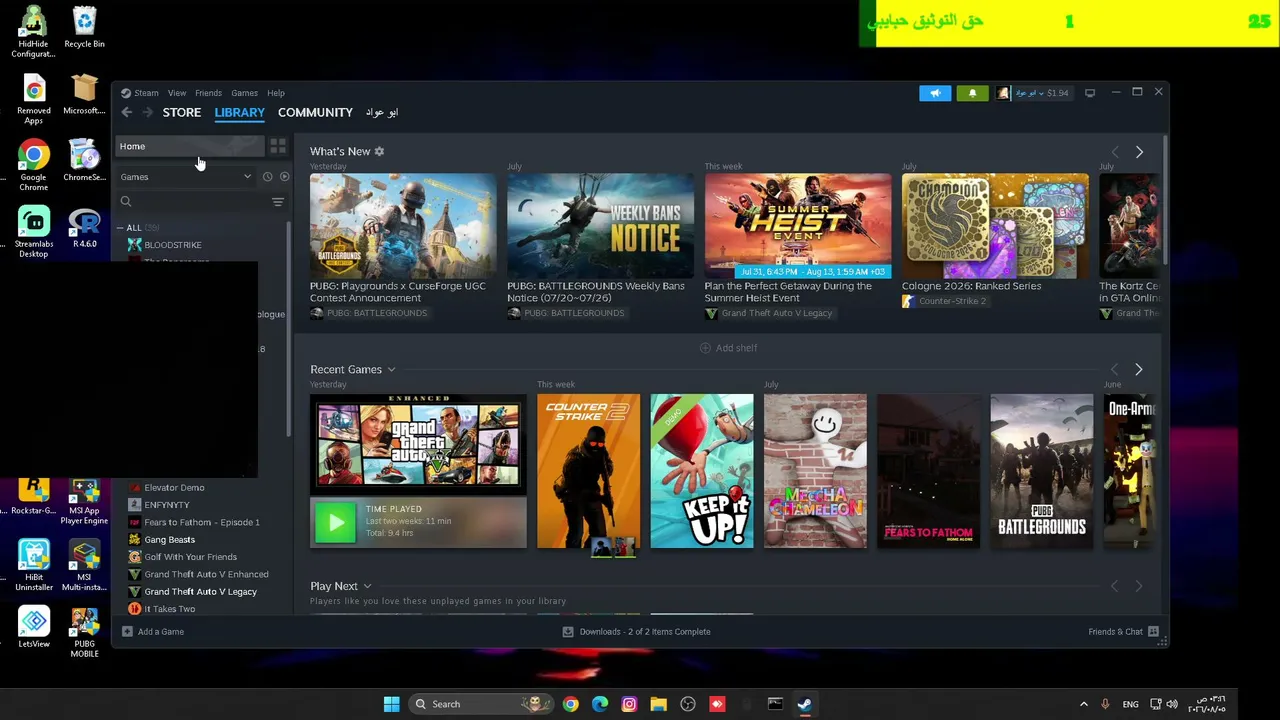Image resolution: width=1280 pixels, height=720 pixels.
Task: Open OBS Studio from the taskbar
Action: click(688, 704)
